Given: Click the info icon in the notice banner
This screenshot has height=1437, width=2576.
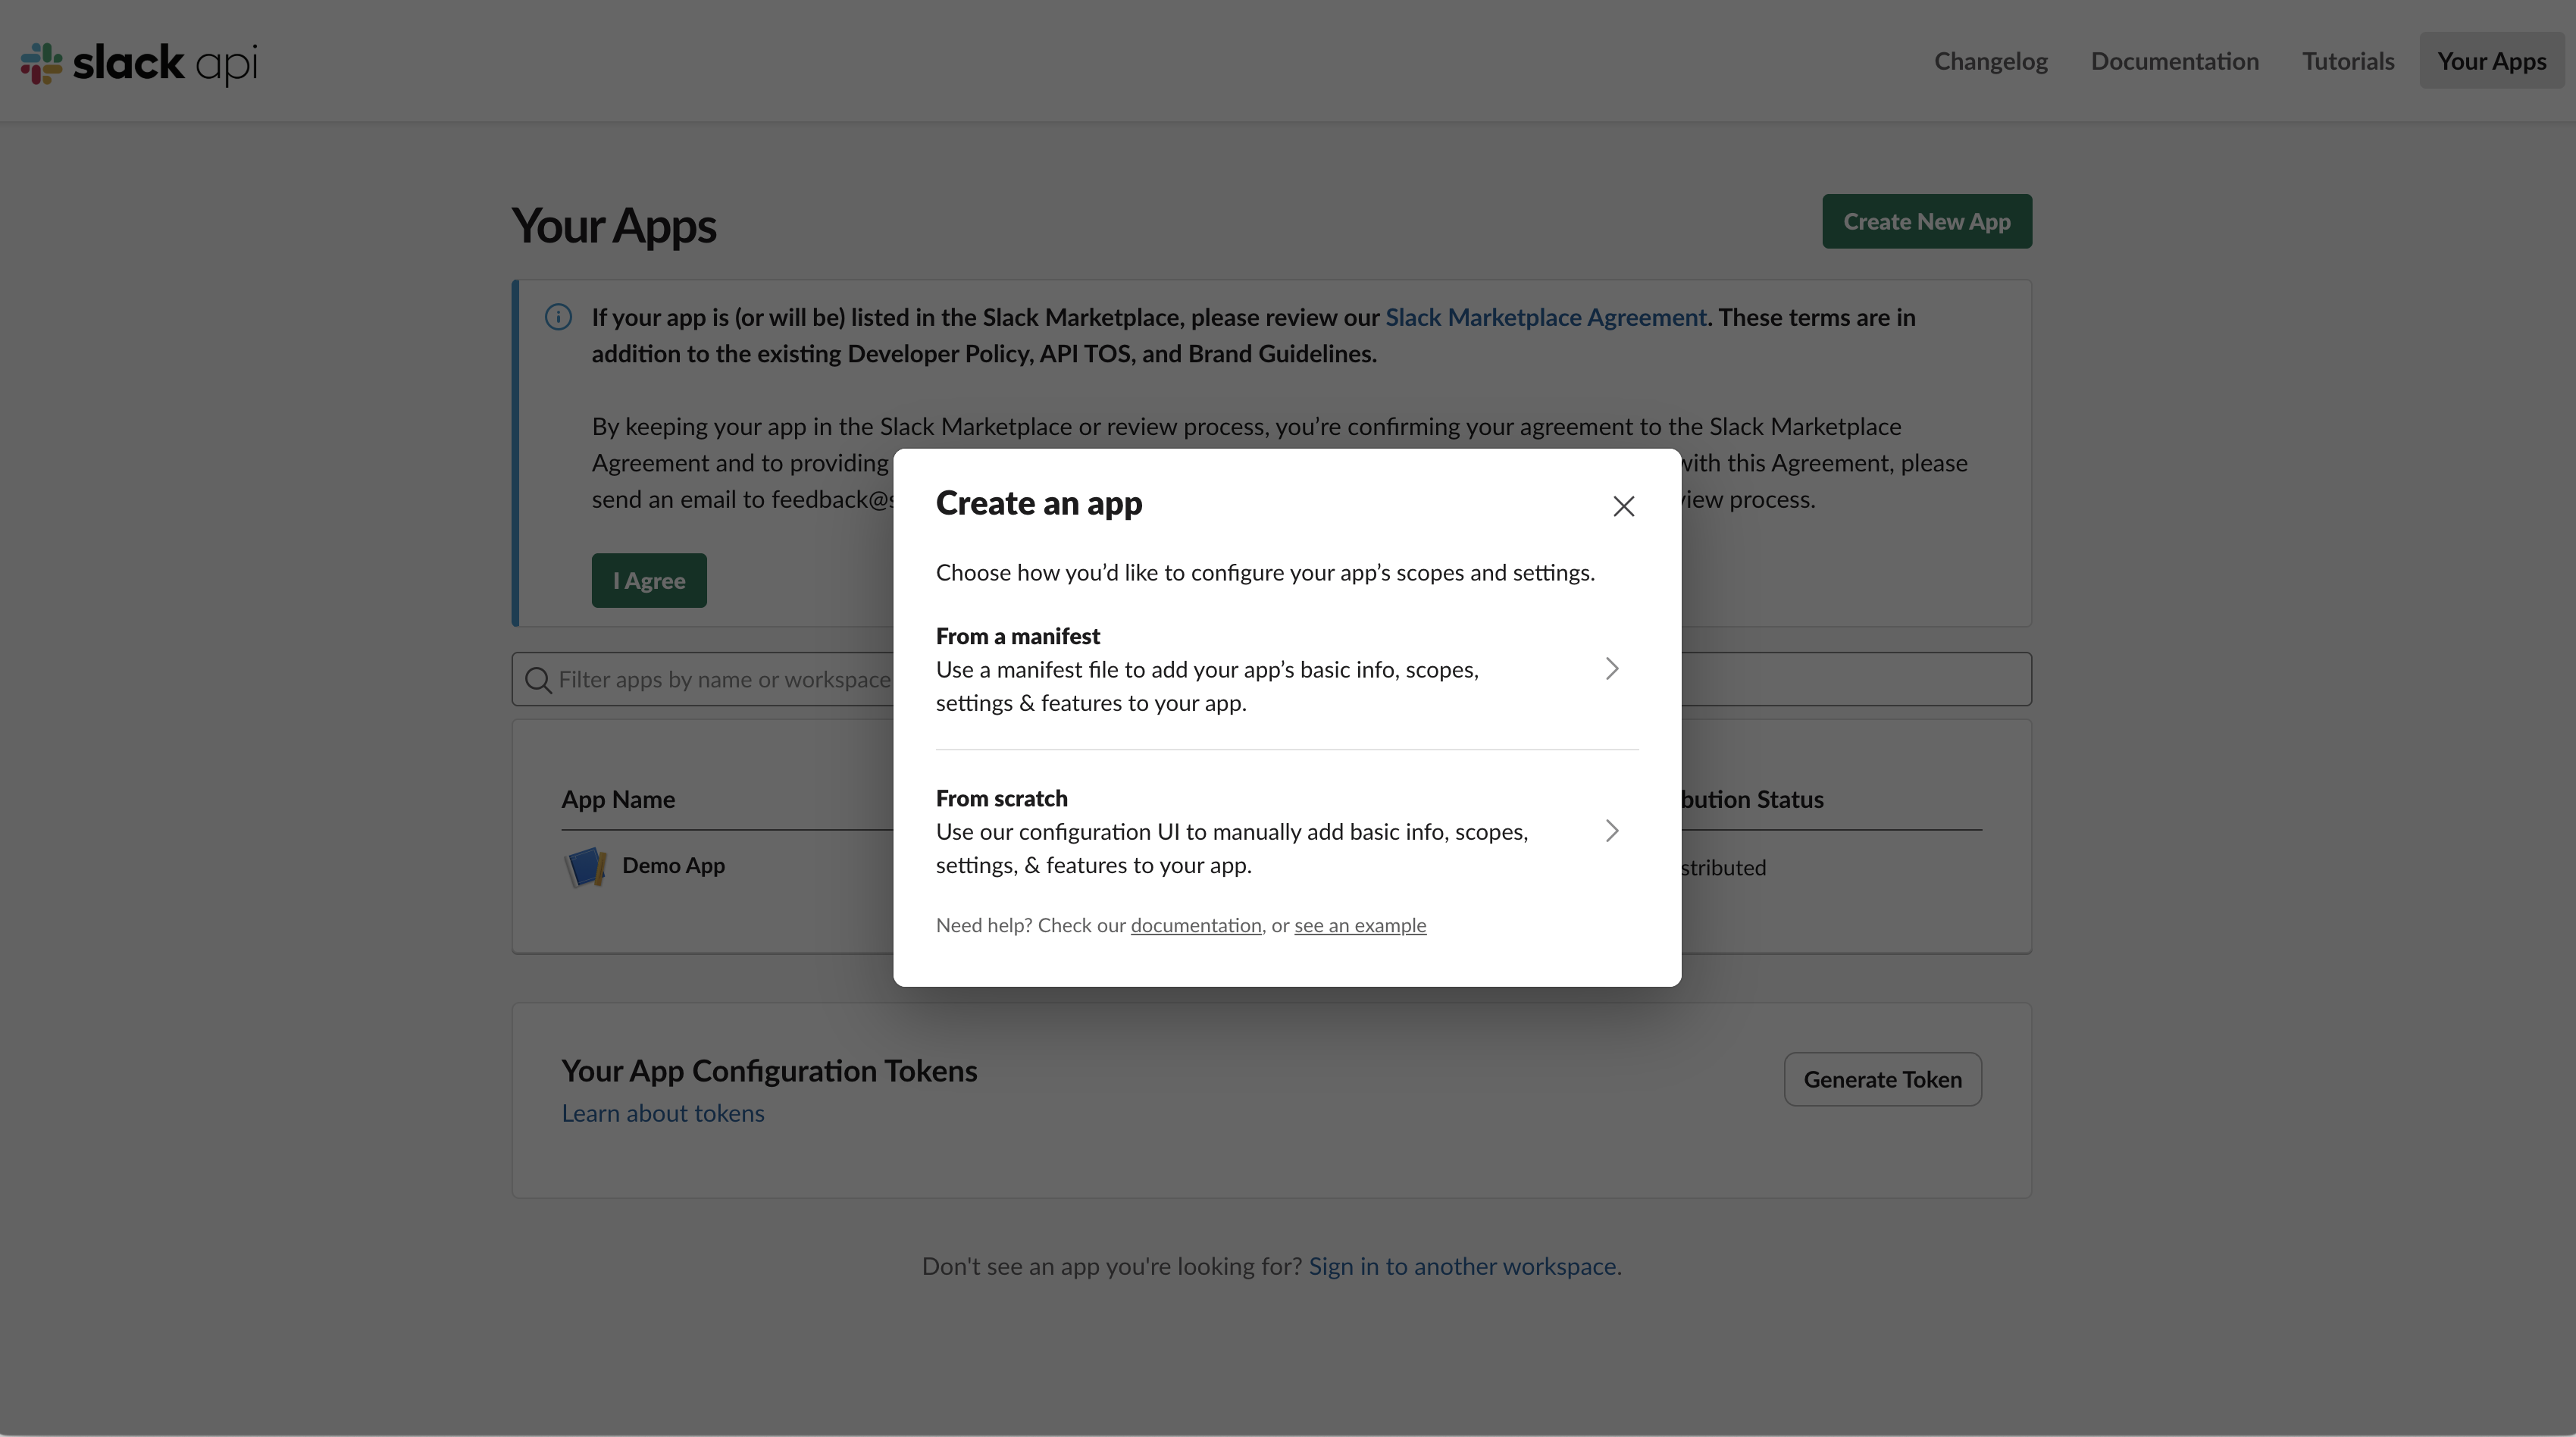Looking at the screenshot, I should tap(558, 317).
